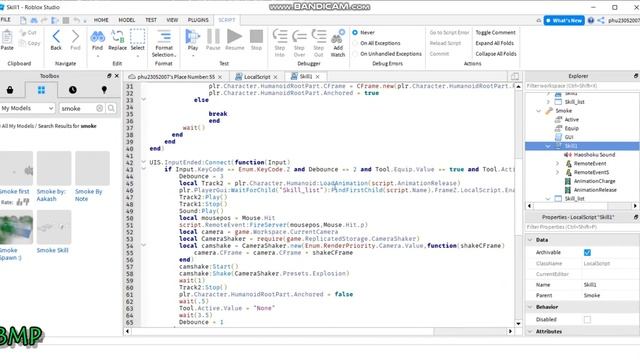Click the Step Over debugger icon
The height and width of the screenshot is (360, 640).
[x=299, y=37]
